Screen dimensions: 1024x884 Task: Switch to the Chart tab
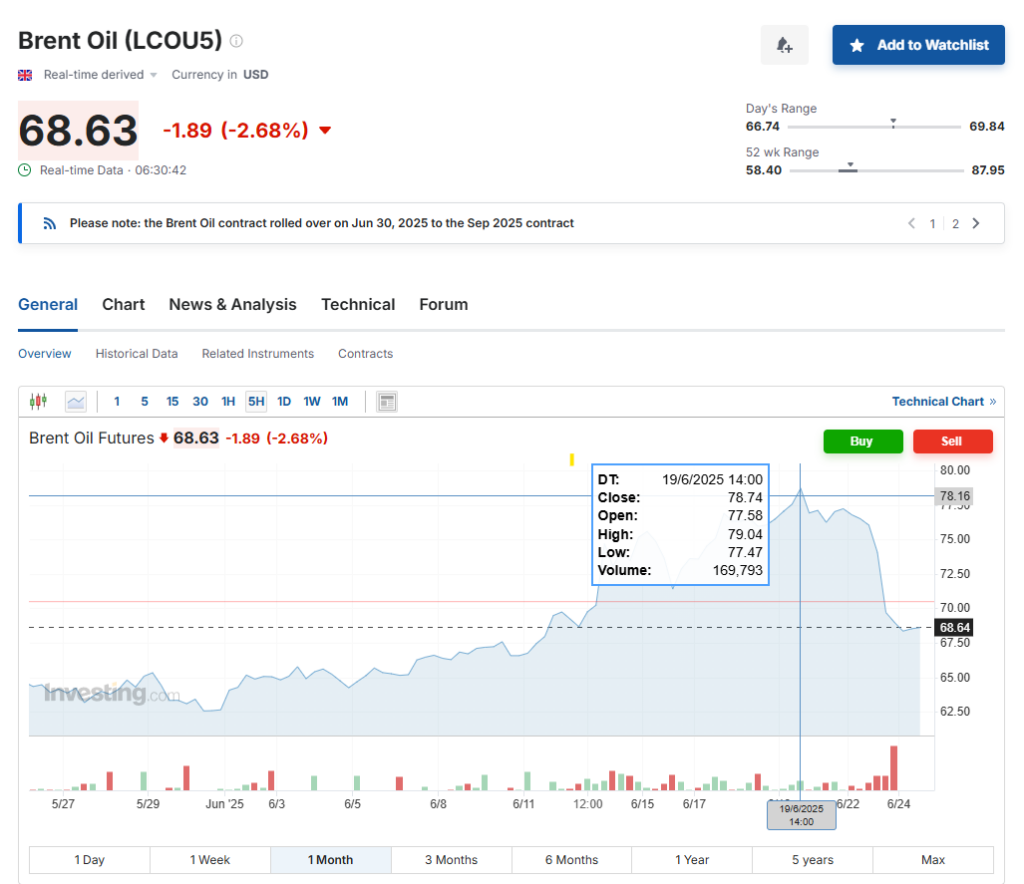(x=123, y=304)
